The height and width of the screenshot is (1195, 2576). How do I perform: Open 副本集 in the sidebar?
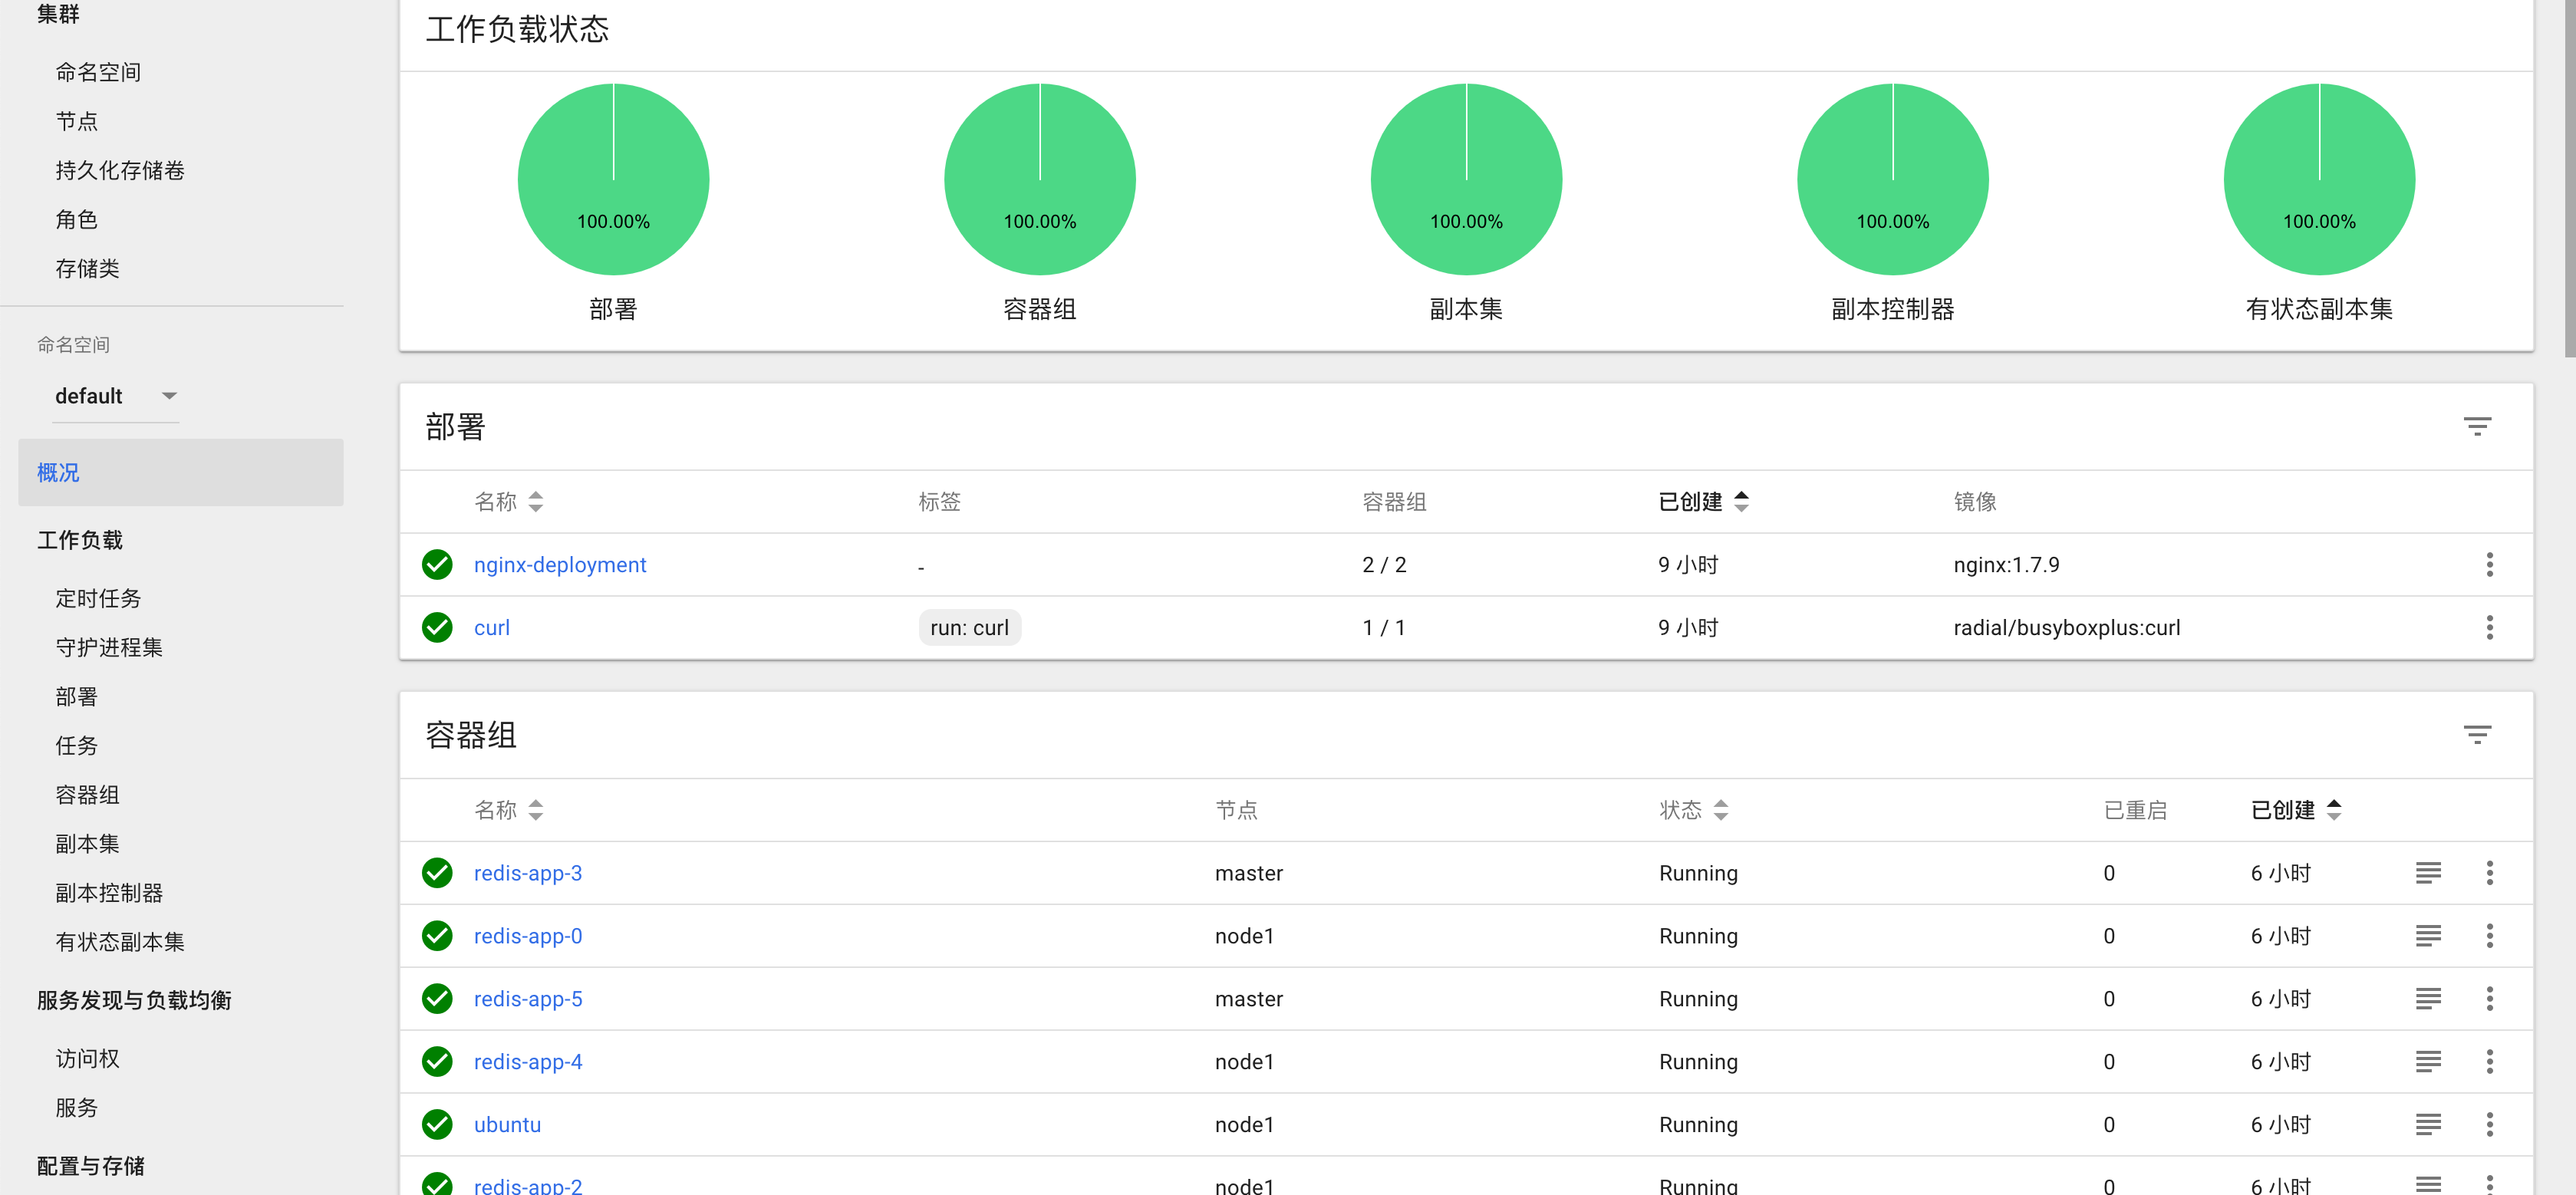coord(87,843)
